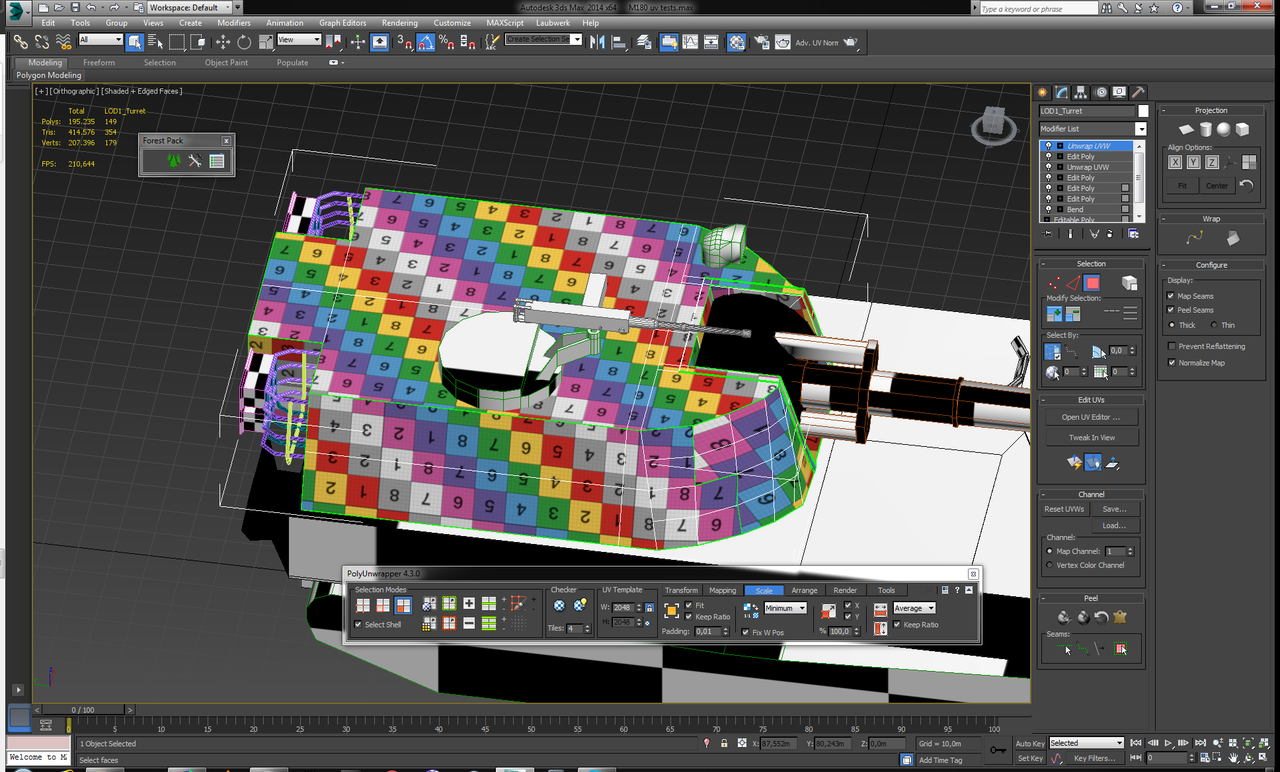This screenshot has width=1280, height=772.
Task: Choose Planar Map projection icon
Action: coord(1186,130)
